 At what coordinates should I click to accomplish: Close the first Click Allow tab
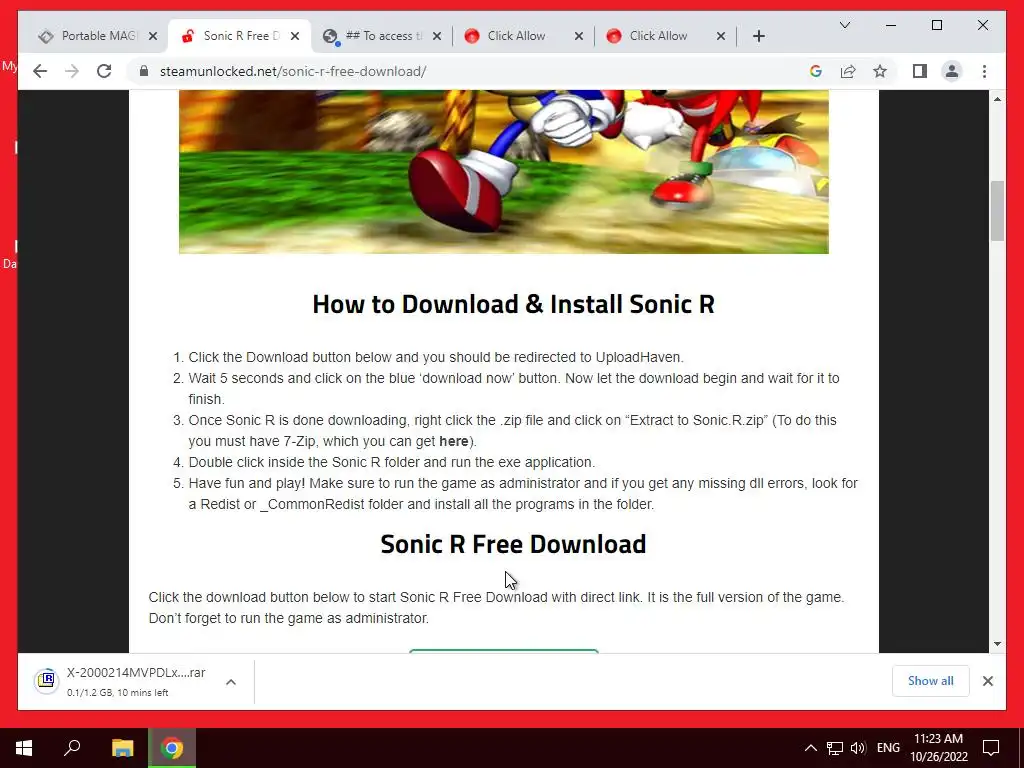pyautogui.click(x=579, y=36)
